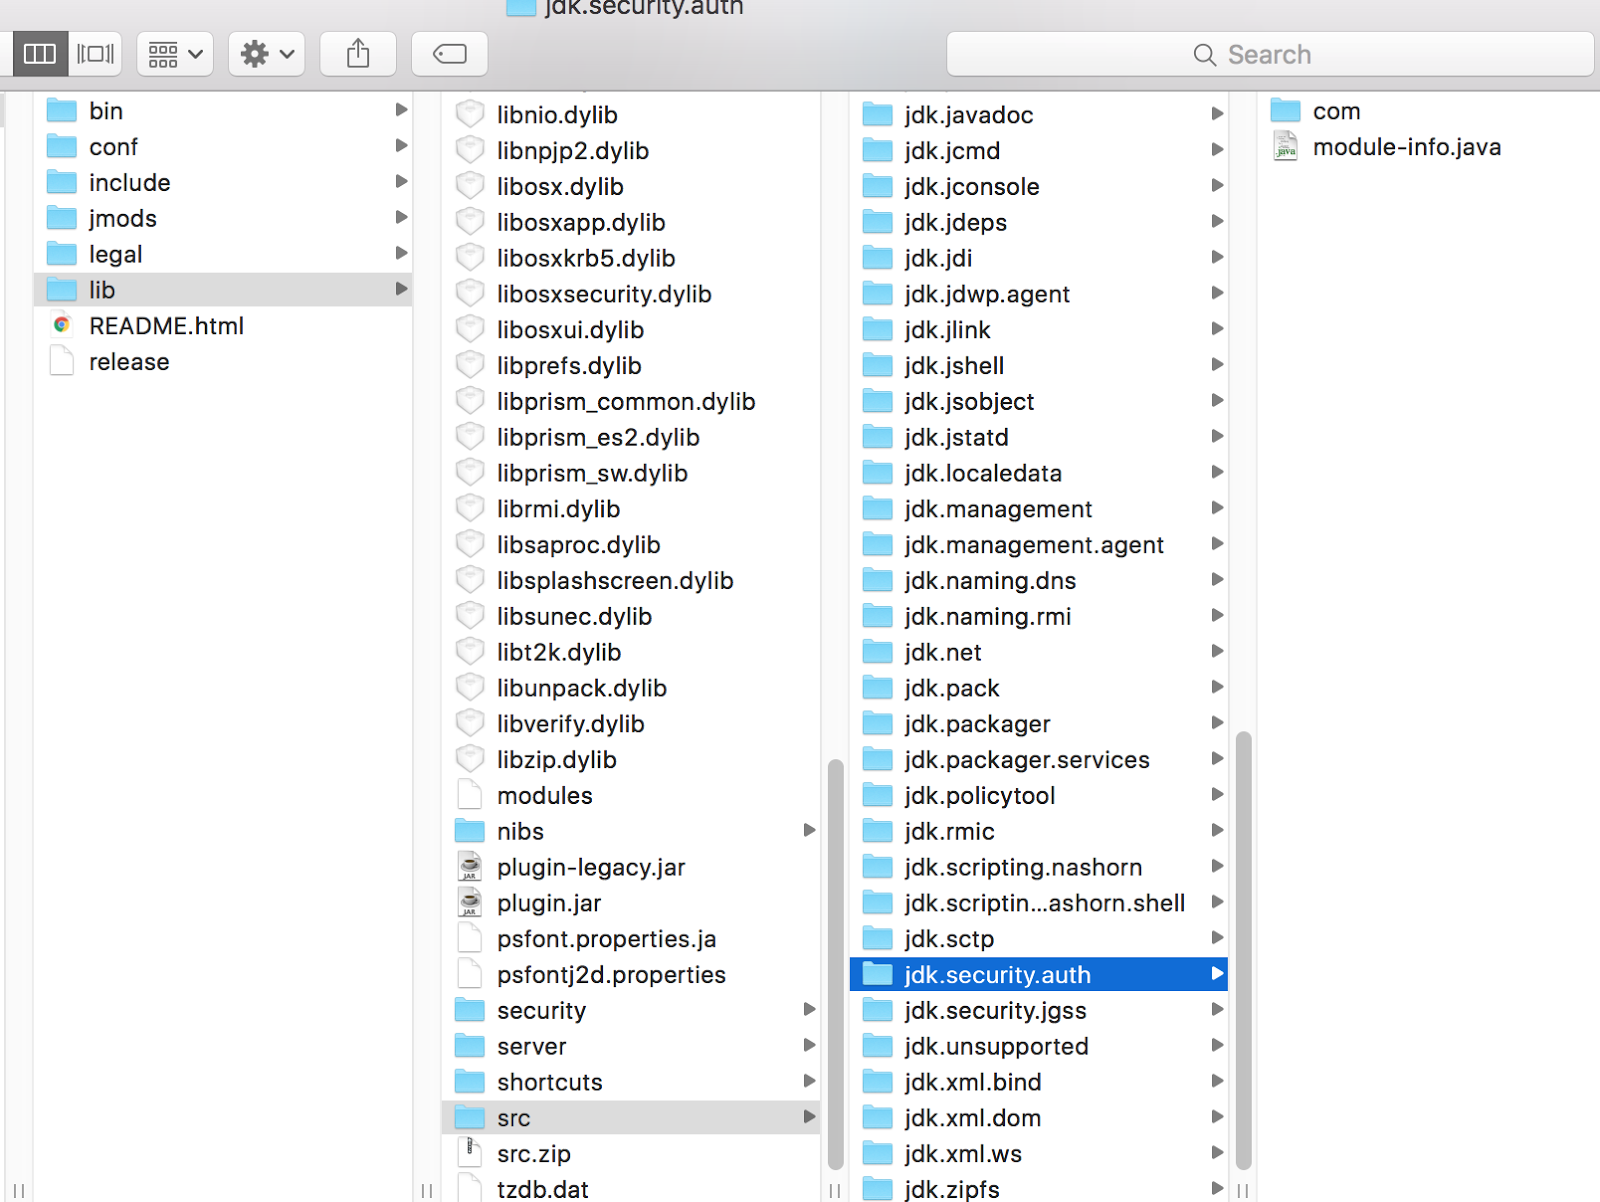Expand the nibs folder disclosure arrow
This screenshot has width=1600, height=1202.
tap(809, 830)
